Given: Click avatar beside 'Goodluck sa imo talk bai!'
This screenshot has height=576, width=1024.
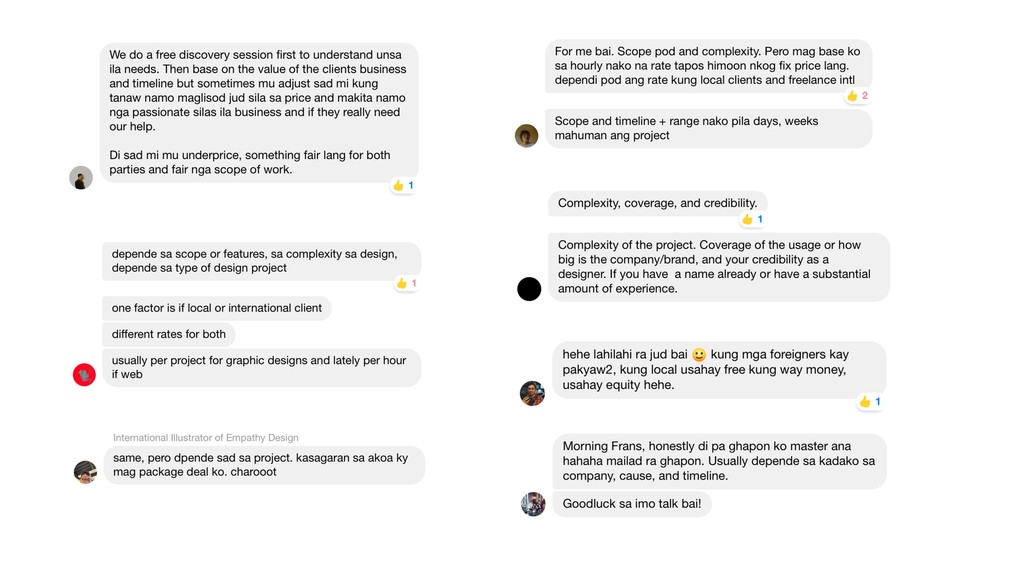Looking at the screenshot, I should (x=533, y=504).
